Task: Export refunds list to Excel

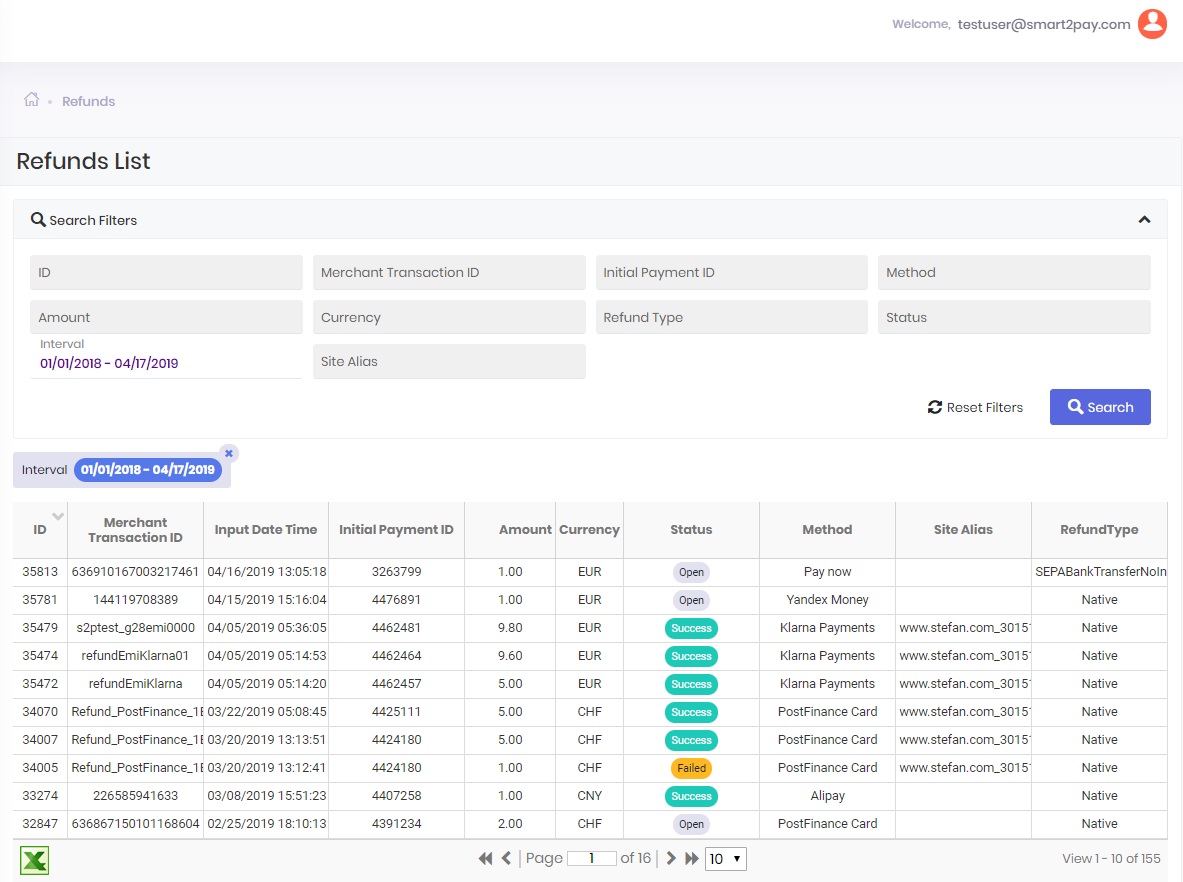Action: [34, 860]
